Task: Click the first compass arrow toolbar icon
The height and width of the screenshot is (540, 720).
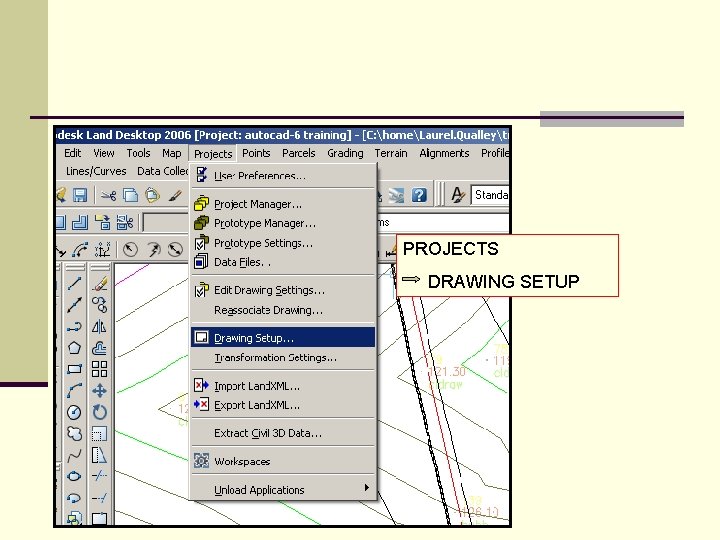Action: (130, 249)
